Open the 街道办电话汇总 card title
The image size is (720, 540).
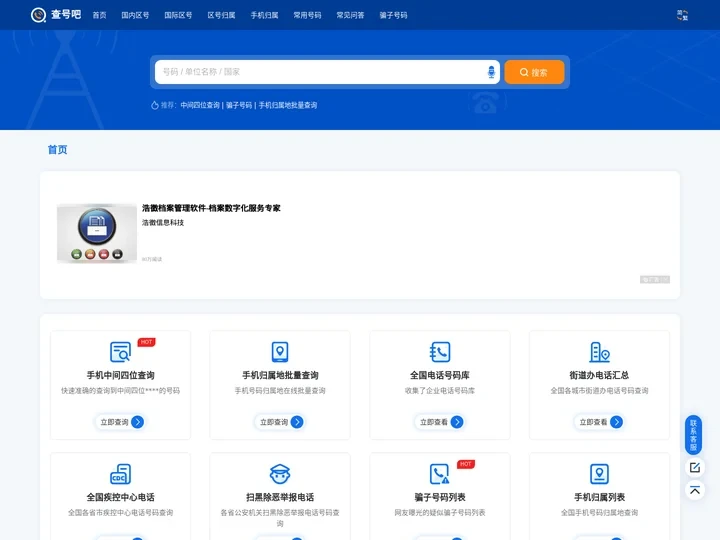tap(599, 375)
